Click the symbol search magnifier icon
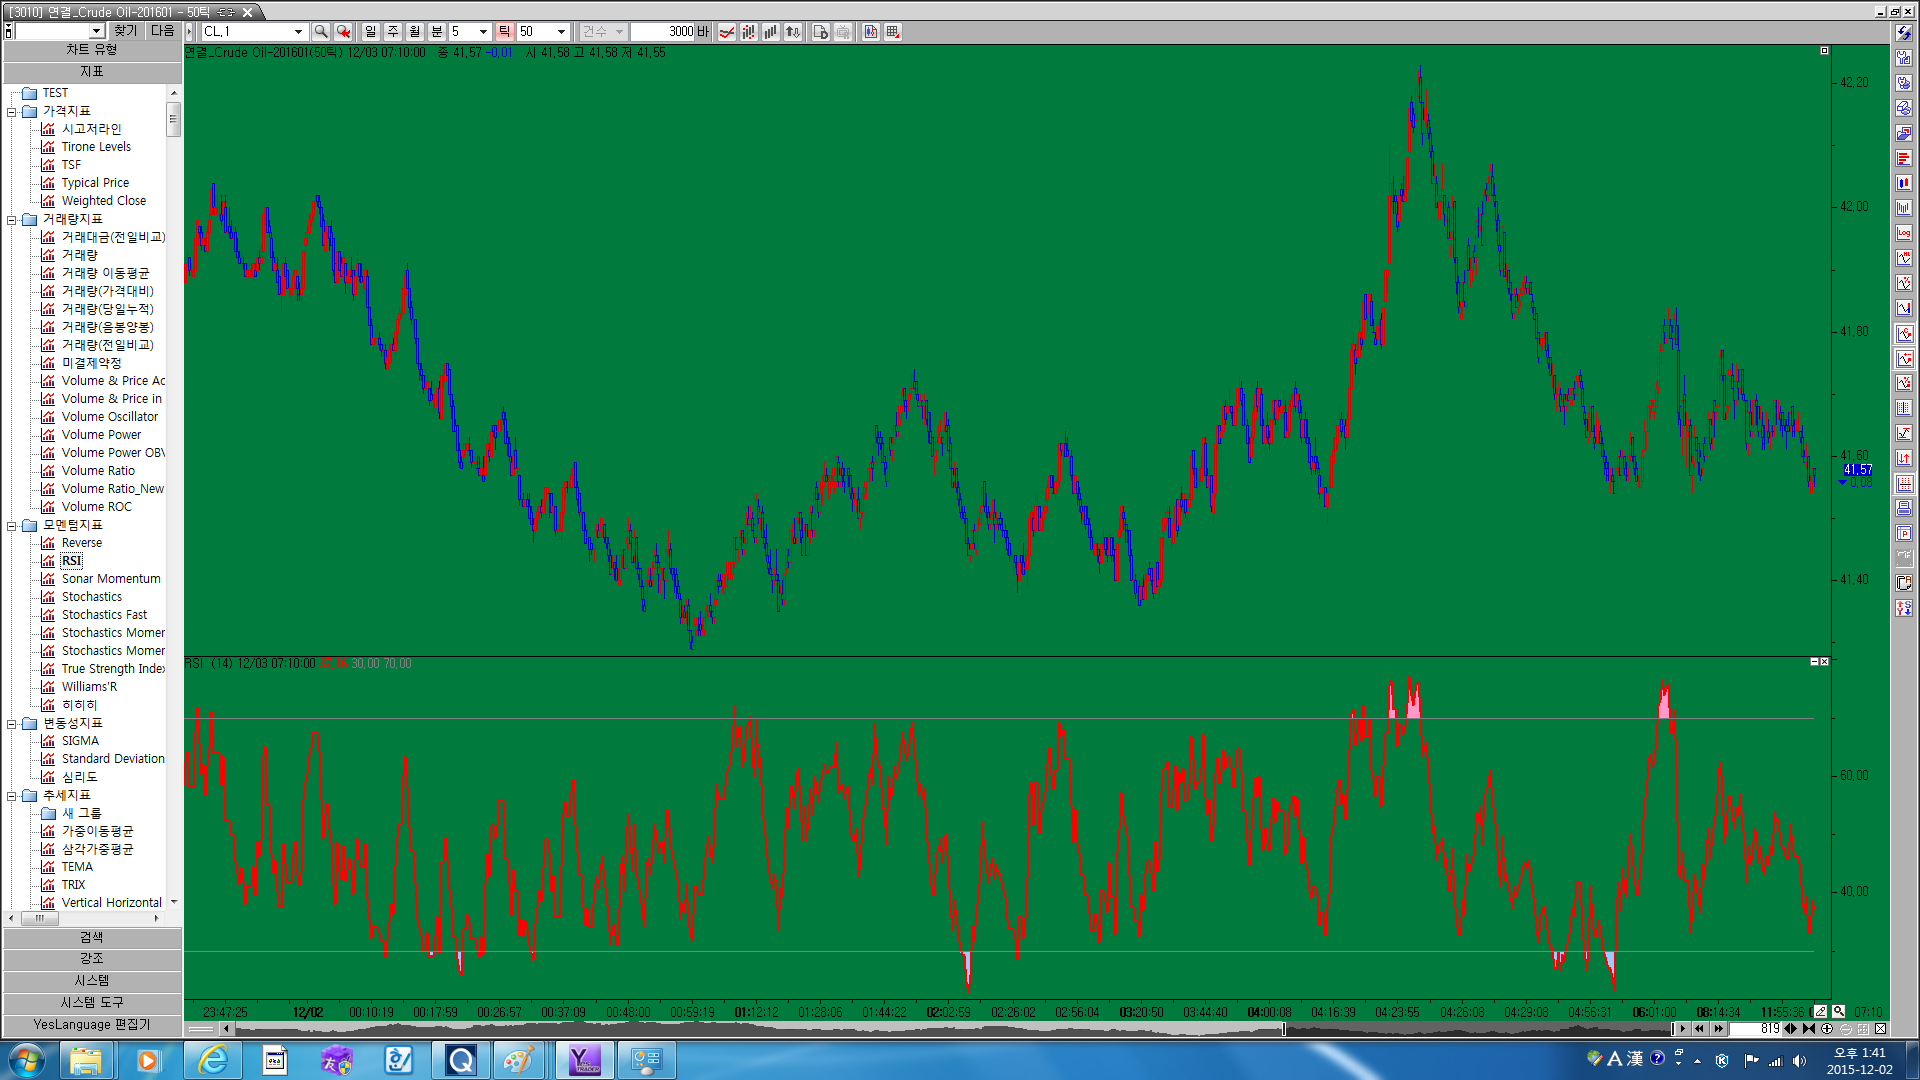Viewport: 1920px width, 1080px height. click(x=321, y=32)
